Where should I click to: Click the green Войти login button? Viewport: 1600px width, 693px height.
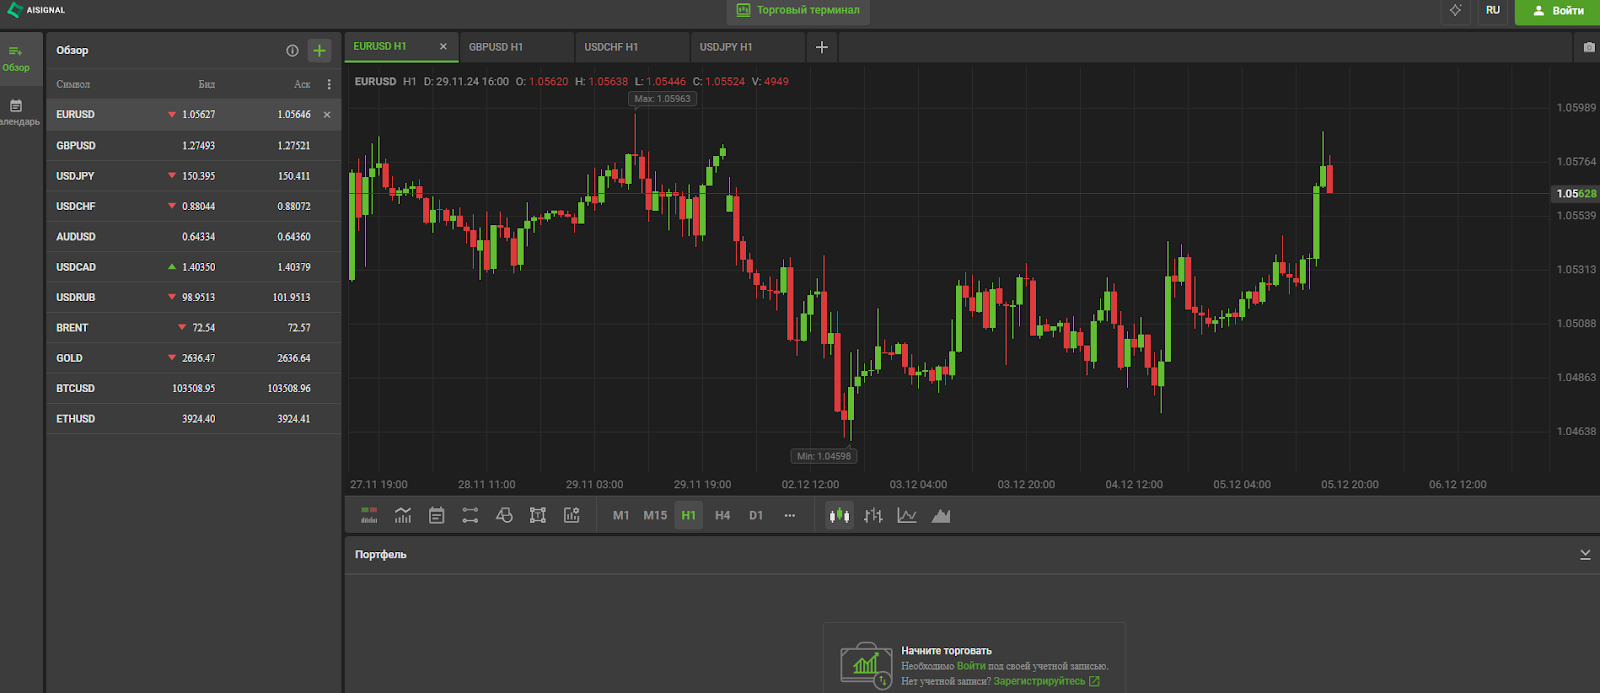(x=1558, y=11)
